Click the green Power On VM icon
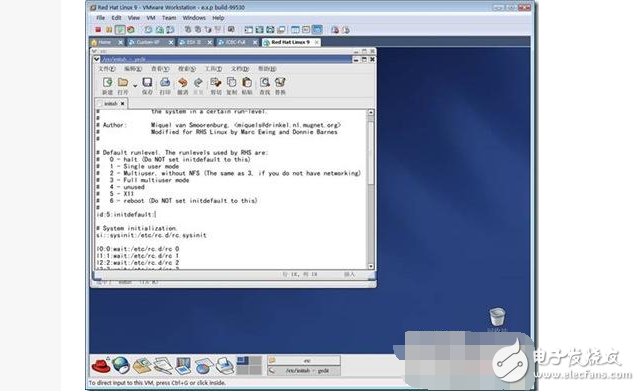Image resolution: width=640 pixels, height=391 pixels. (x=120, y=30)
